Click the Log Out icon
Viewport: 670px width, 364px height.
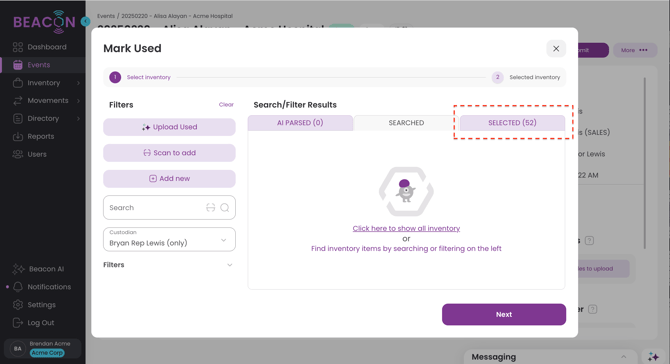click(18, 323)
